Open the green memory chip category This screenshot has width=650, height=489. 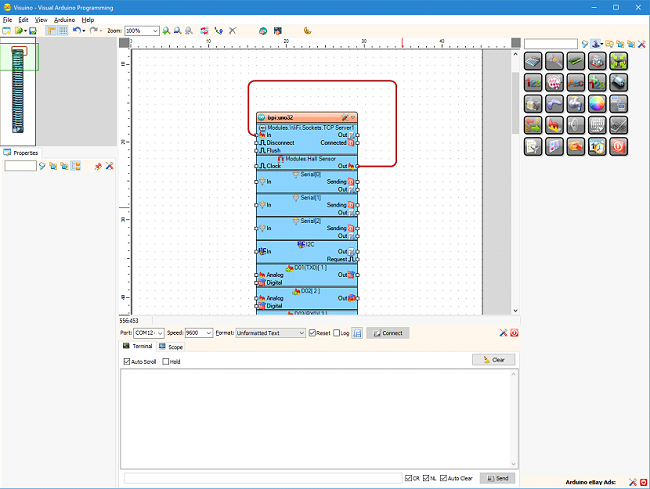(x=576, y=61)
